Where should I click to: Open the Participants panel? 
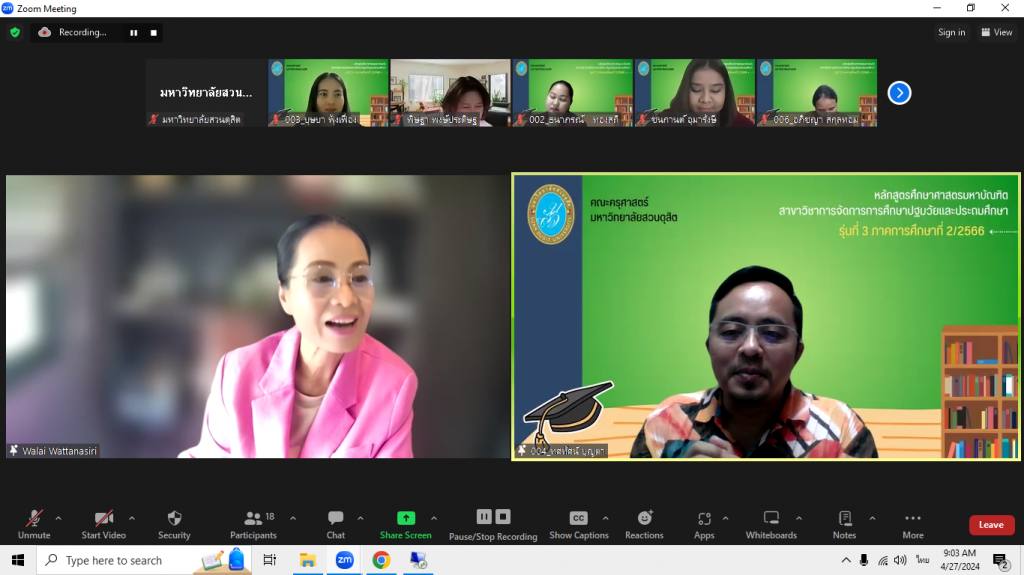253,524
